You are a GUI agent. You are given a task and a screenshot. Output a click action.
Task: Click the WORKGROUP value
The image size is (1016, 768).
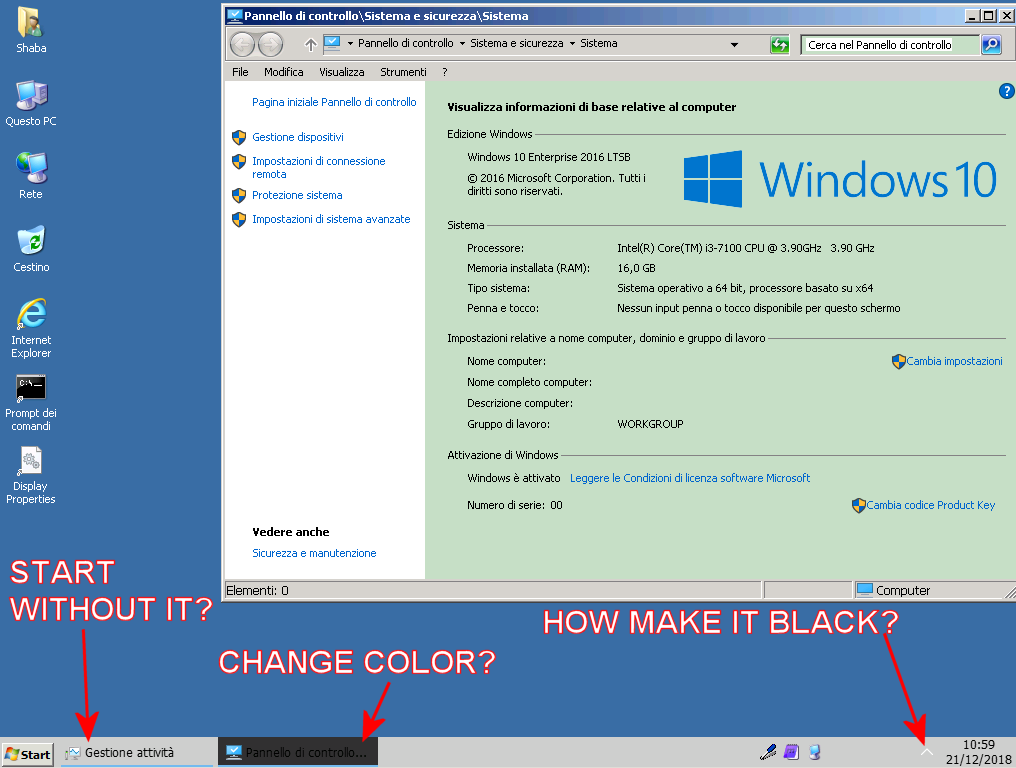pyautogui.click(x=650, y=424)
